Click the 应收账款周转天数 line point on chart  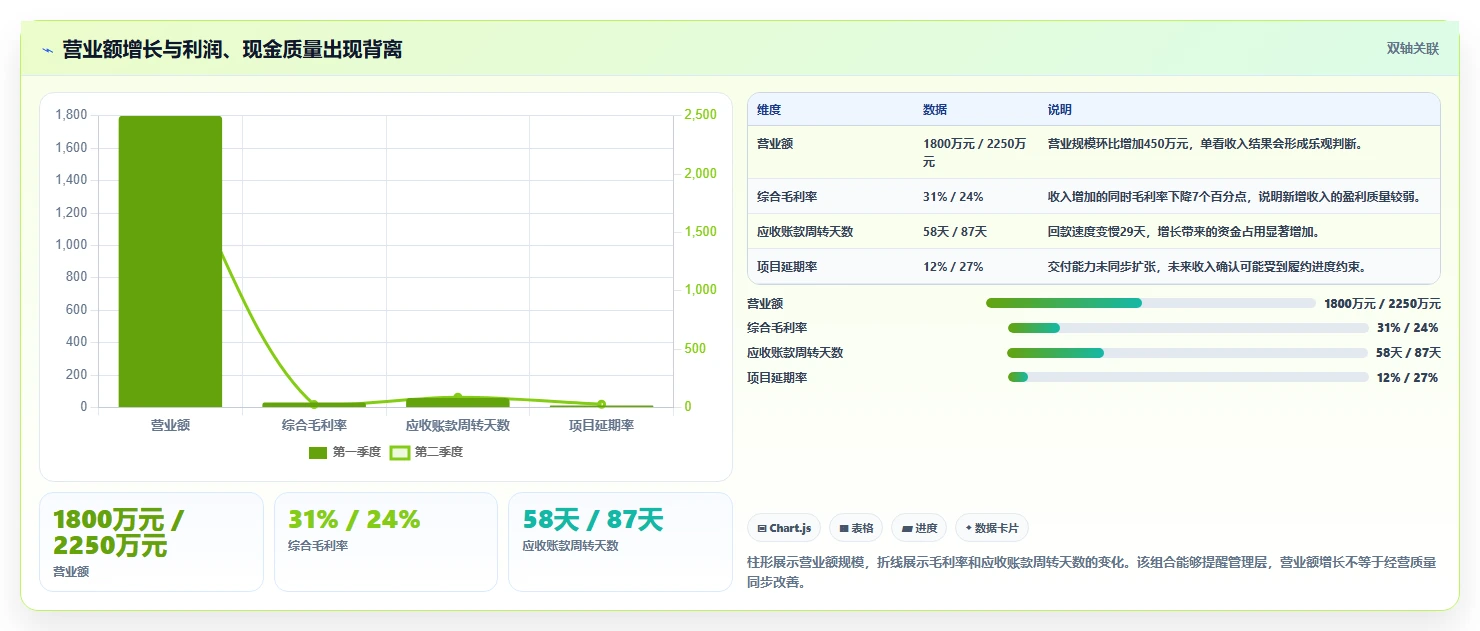tap(458, 398)
